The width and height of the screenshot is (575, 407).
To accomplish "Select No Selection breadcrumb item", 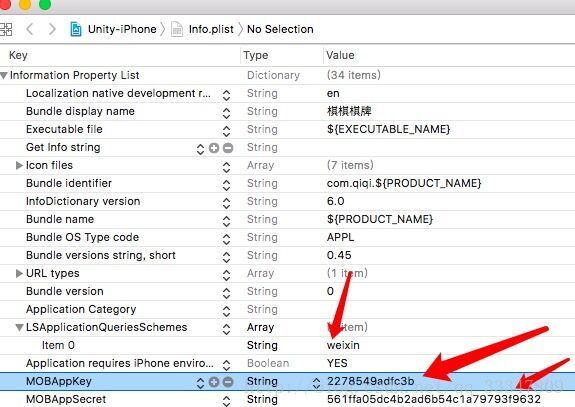I will point(280,29).
